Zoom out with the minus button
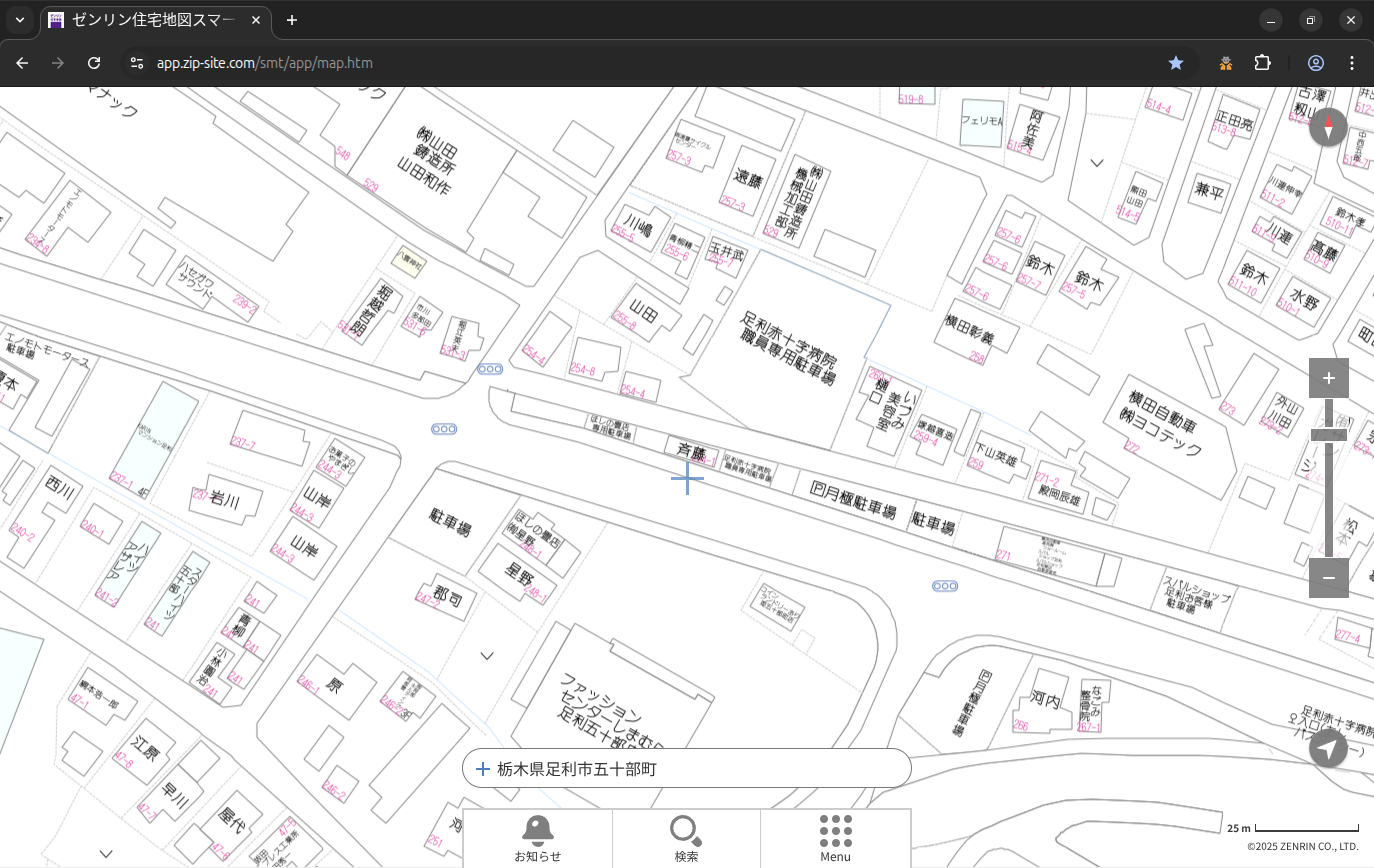1374x868 pixels. pos(1328,578)
